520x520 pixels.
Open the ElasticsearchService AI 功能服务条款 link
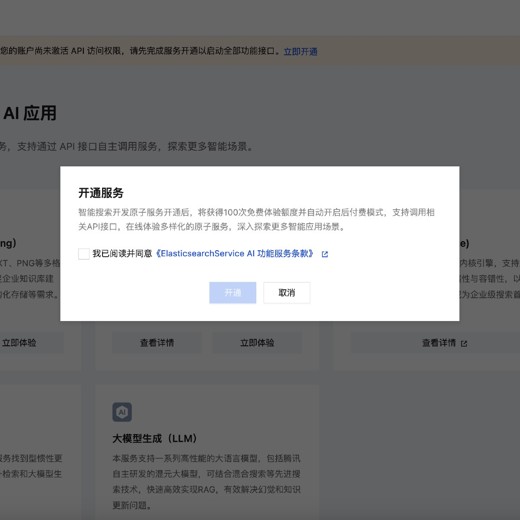click(x=235, y=254)
